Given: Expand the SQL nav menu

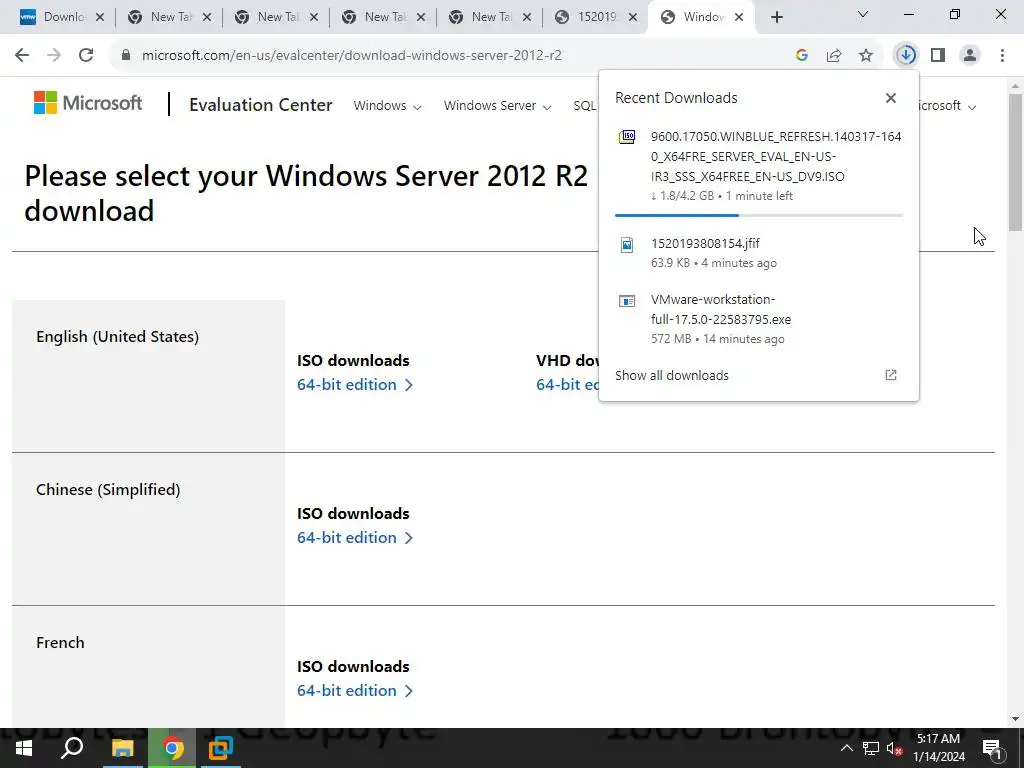Looking at the screenshot, I should (585, 106).
